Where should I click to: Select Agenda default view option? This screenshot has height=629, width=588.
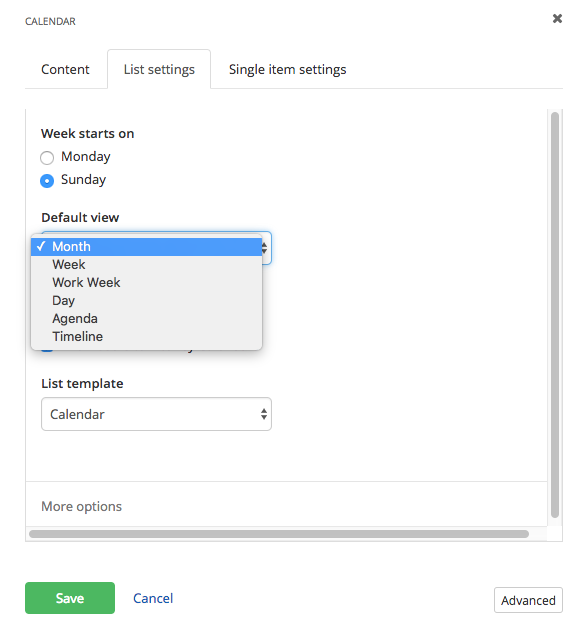146,319
